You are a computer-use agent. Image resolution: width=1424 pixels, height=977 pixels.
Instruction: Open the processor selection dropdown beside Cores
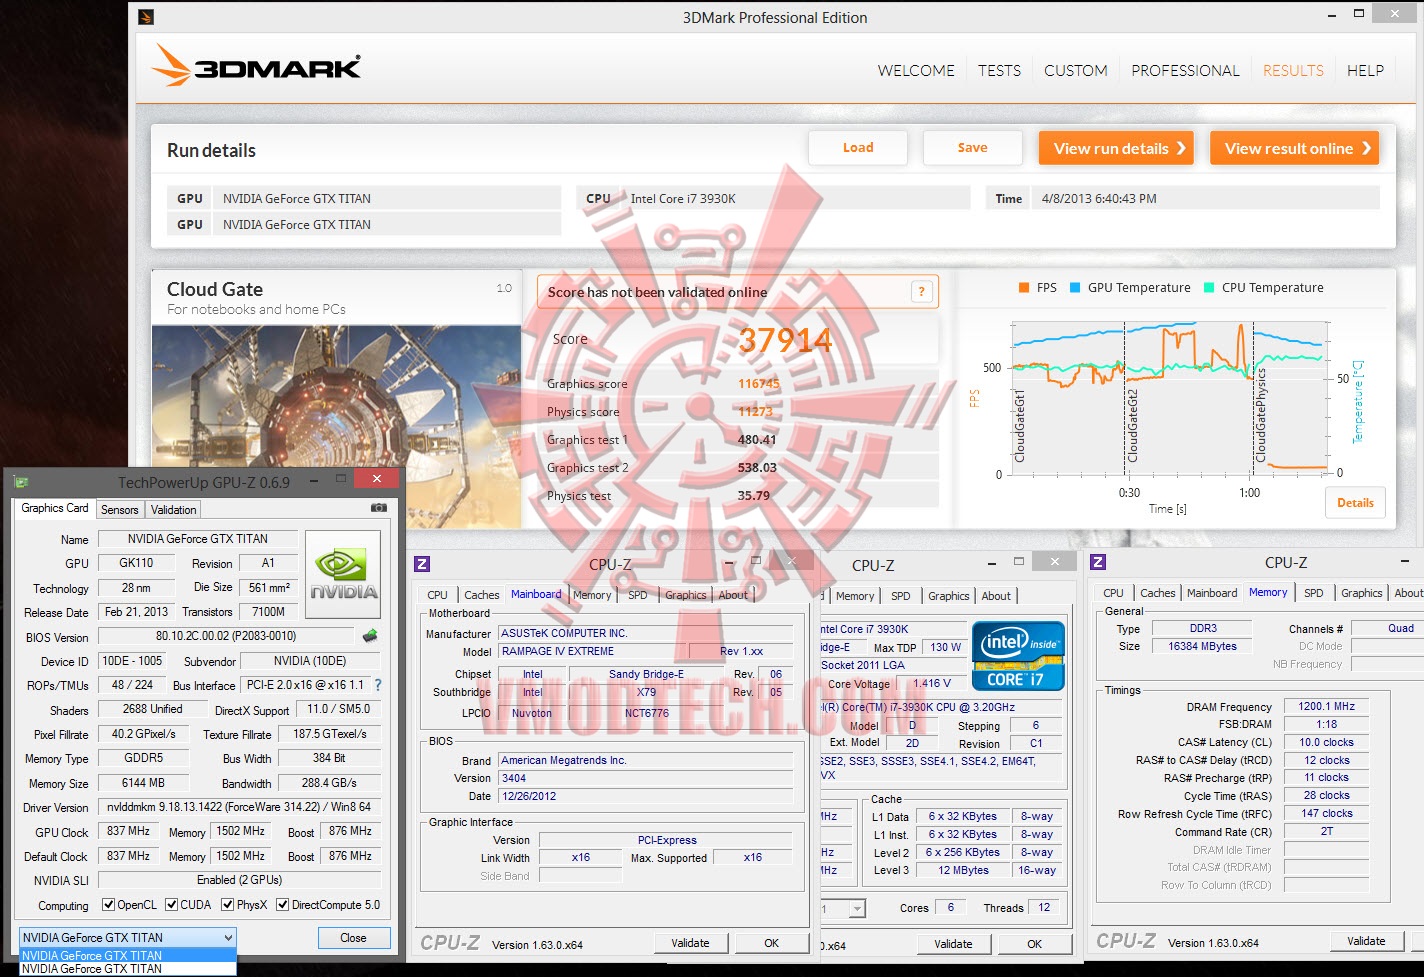(857, 908)
